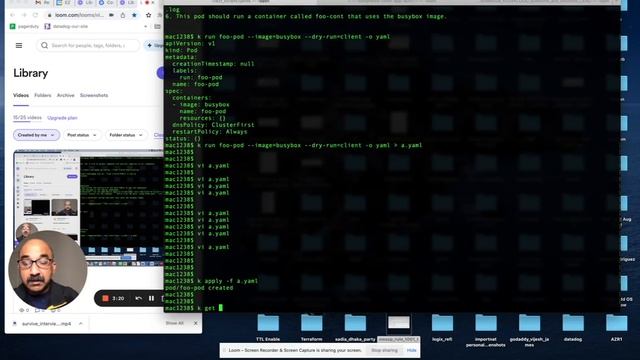The height and width of the screenshot is (360, 640).
Task: Open the important personal screenshots folder
Action: point(486,330)
